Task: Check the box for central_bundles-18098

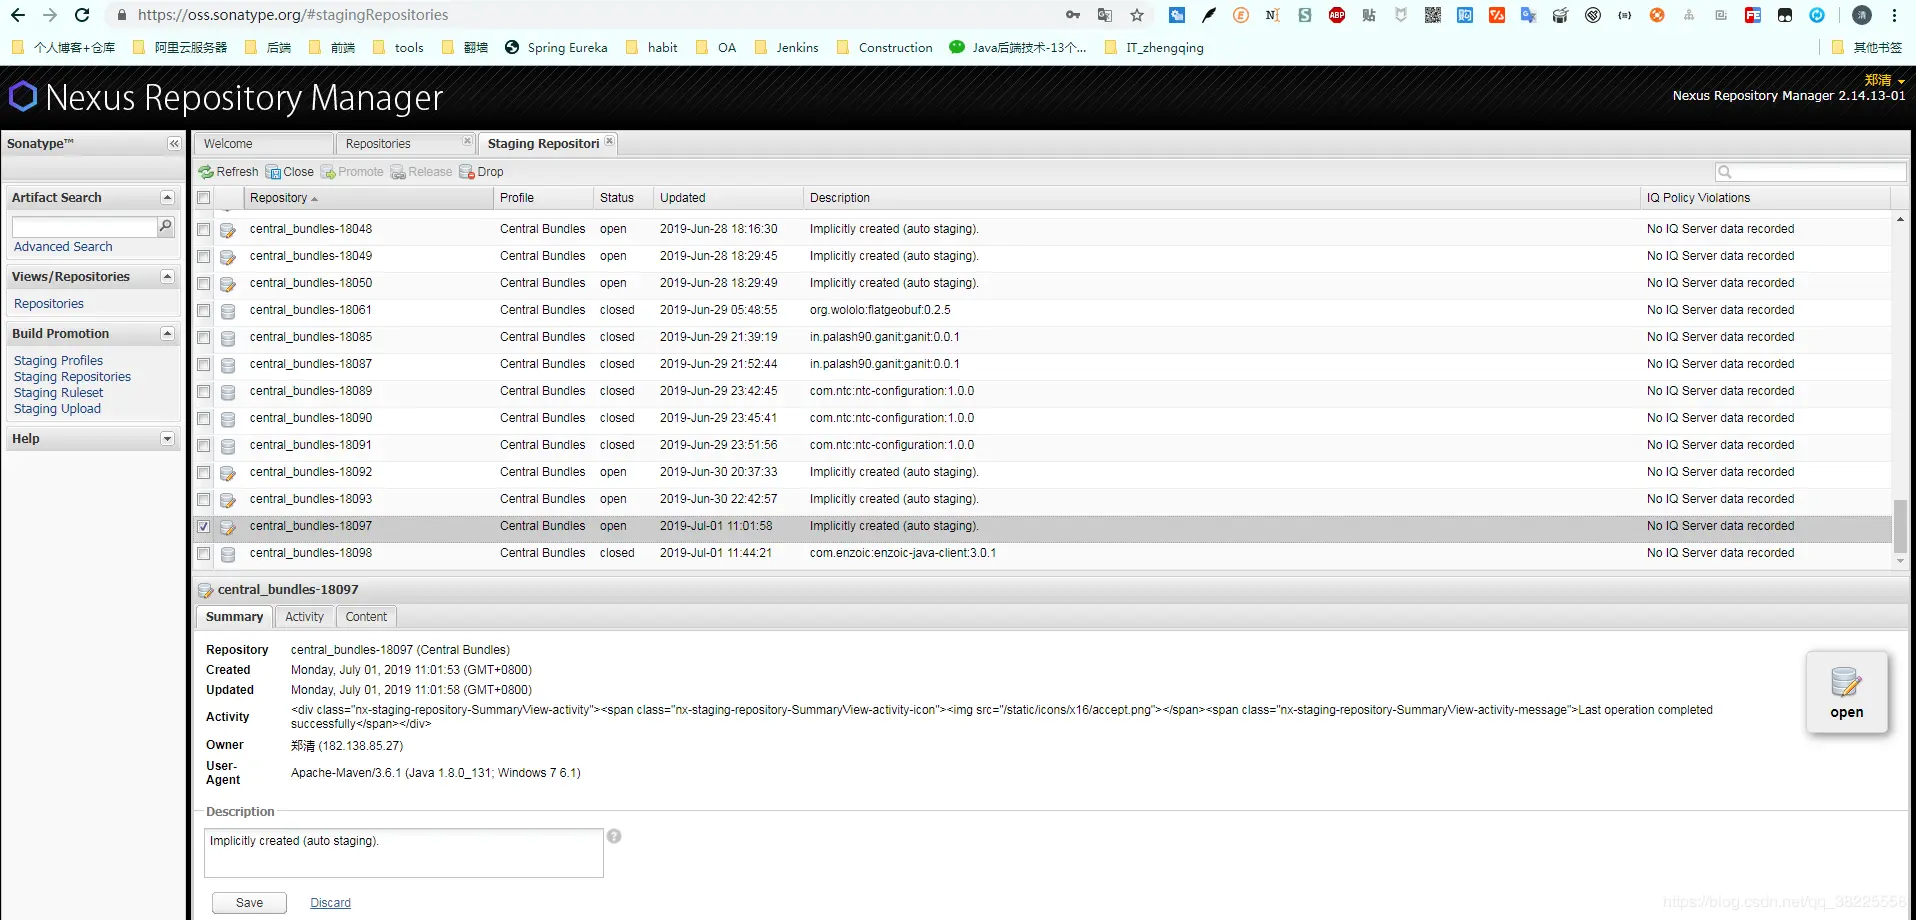Action: (204, 554)
